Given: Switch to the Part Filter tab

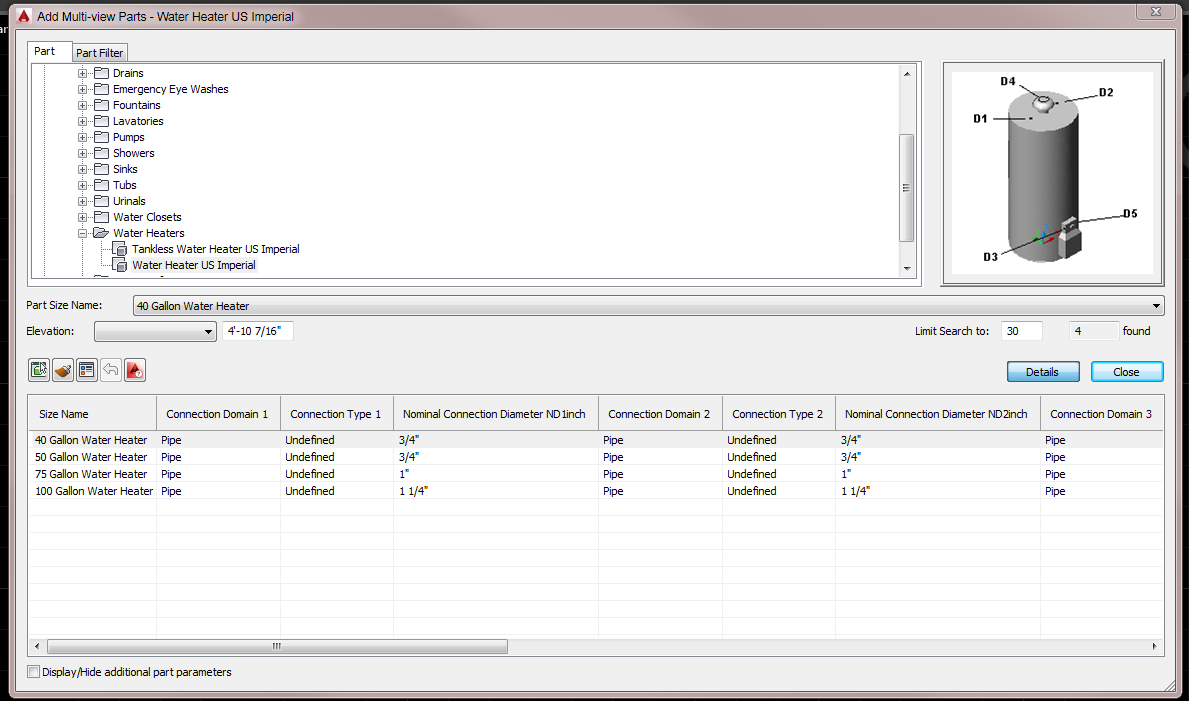Looking at the screenshot, I should click(x=99, y=52).
